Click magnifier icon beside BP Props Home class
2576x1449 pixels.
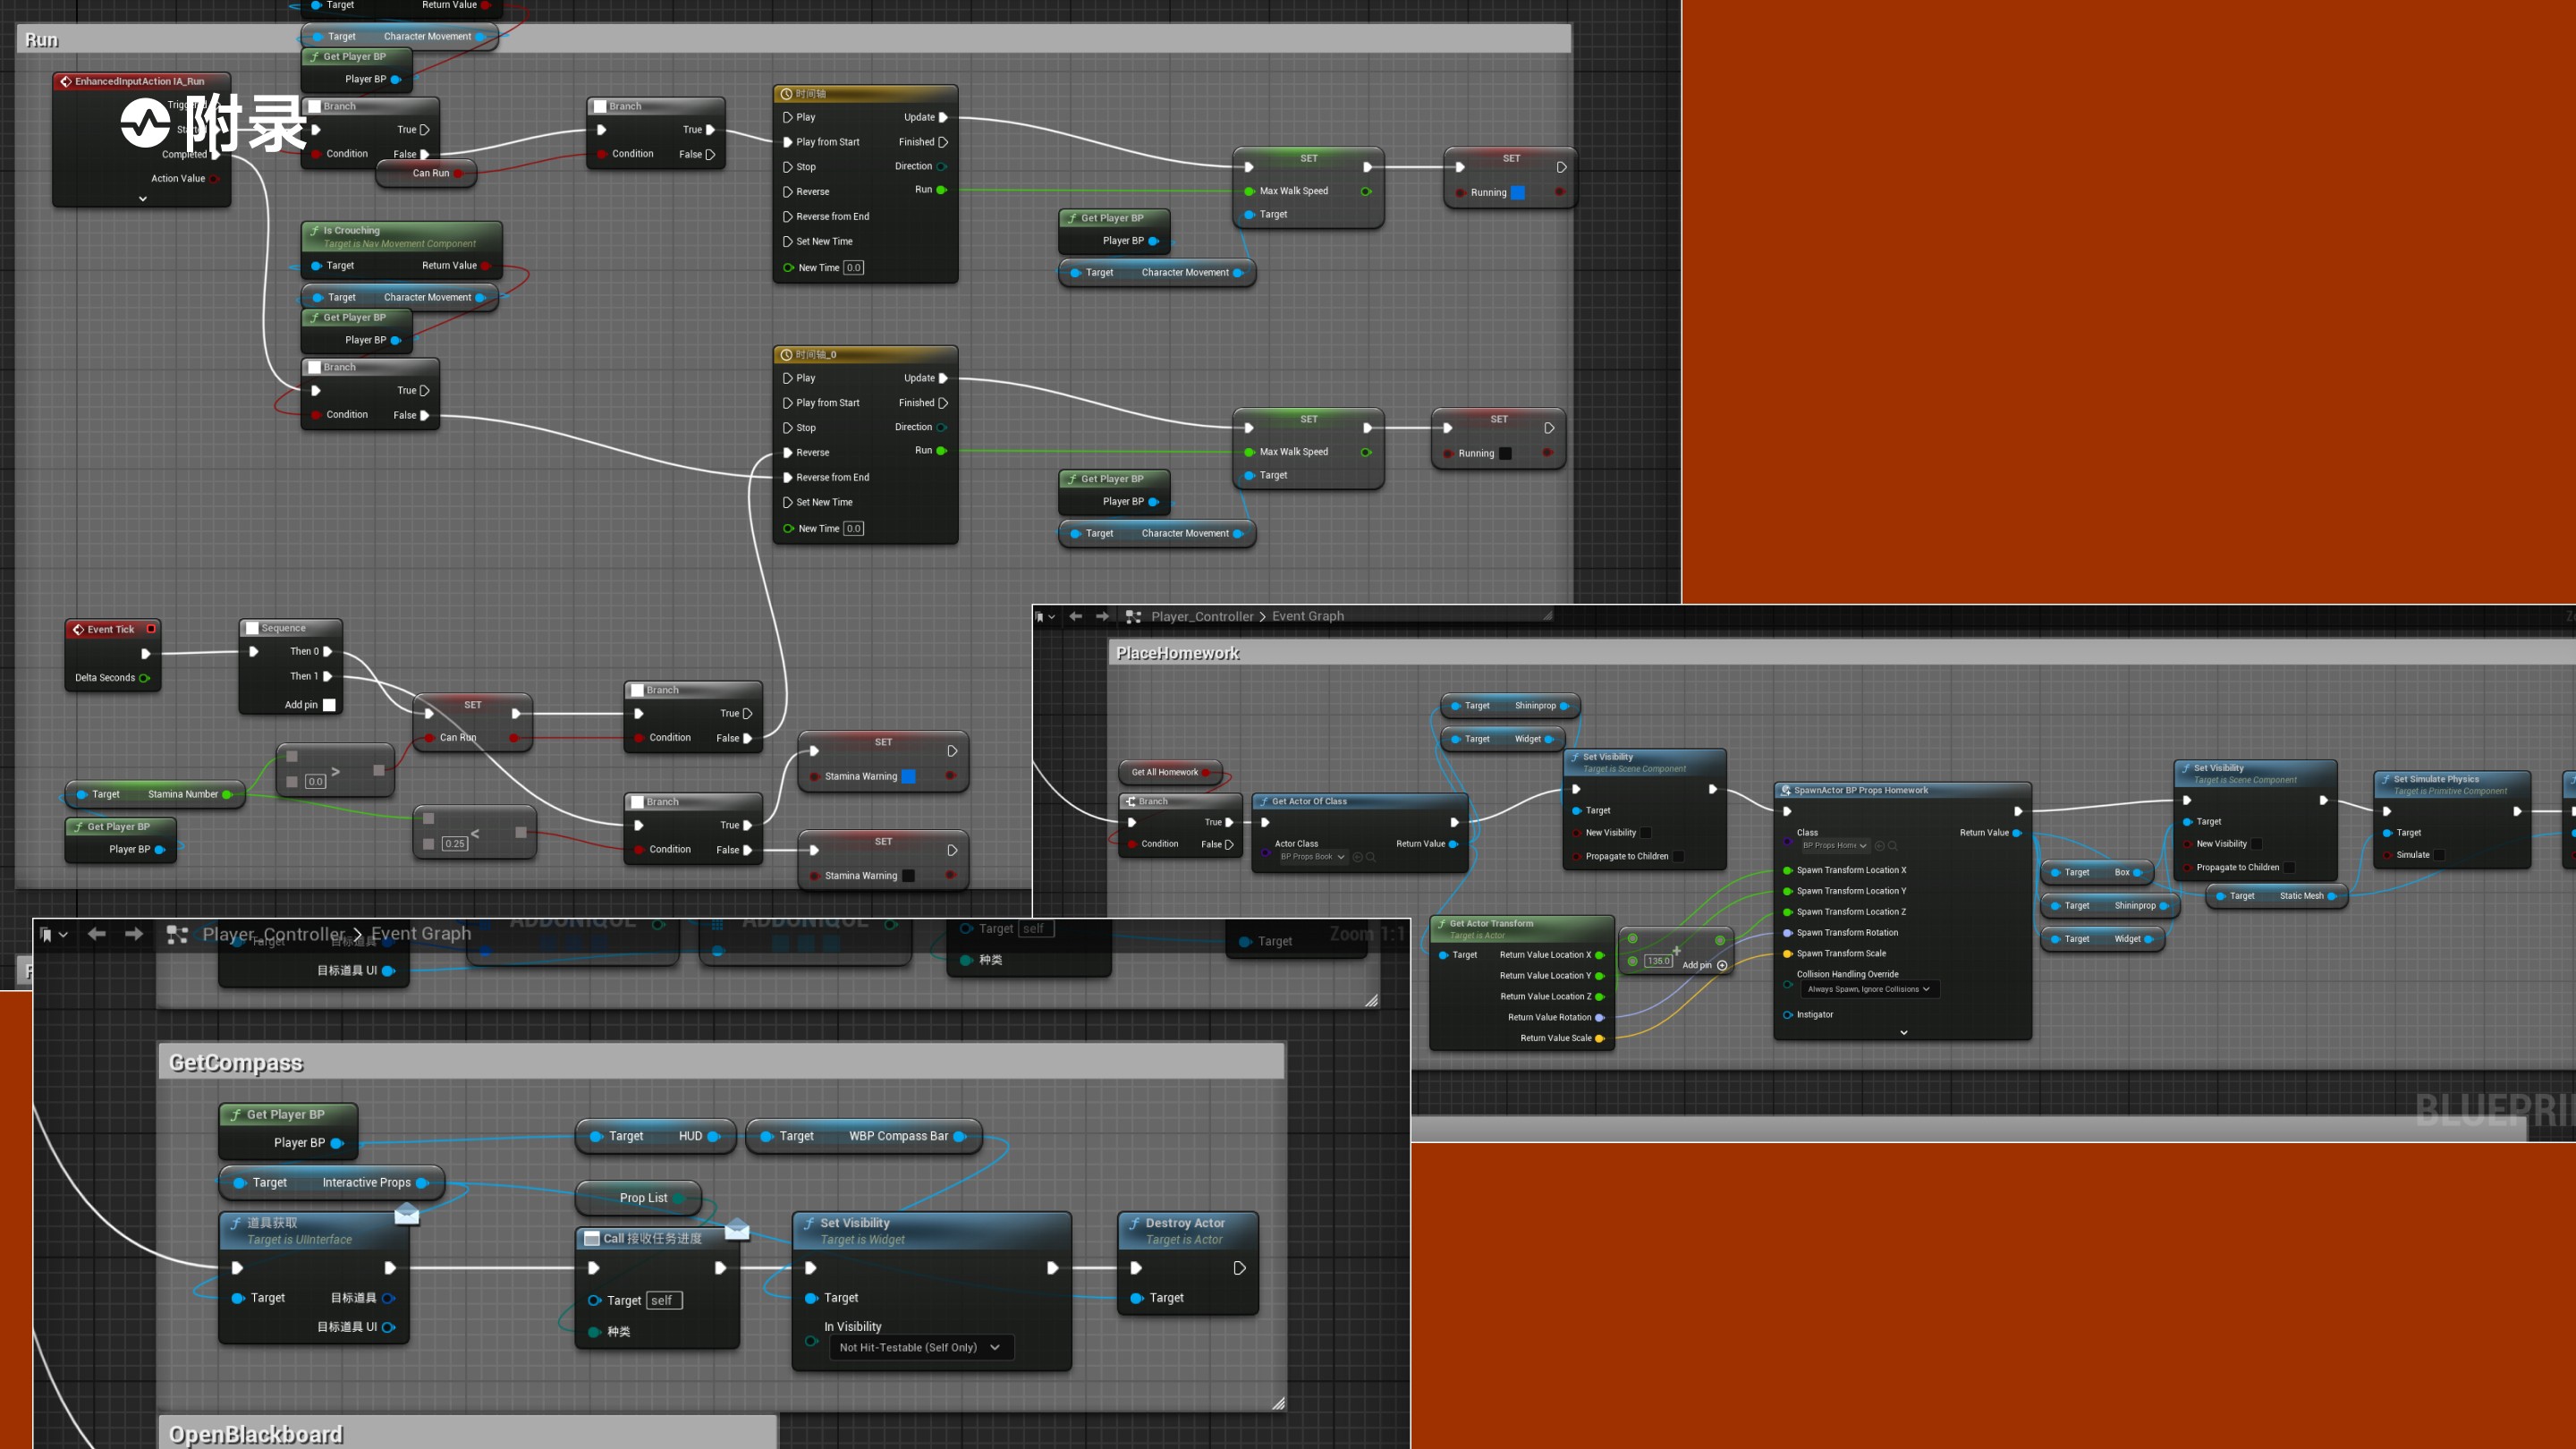tap(1892, 846)
